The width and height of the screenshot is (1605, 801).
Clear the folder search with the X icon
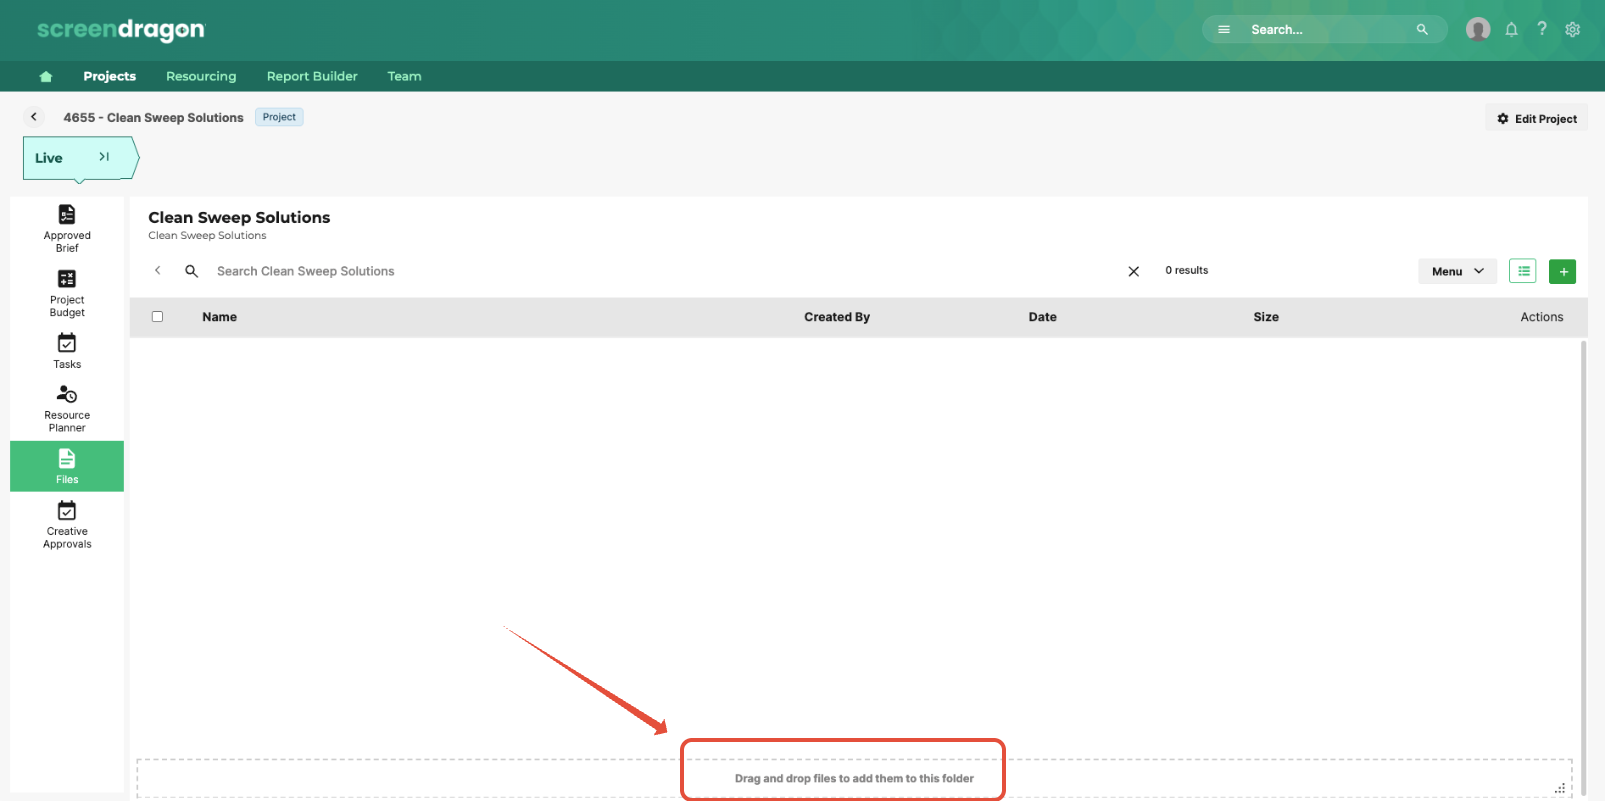(1134, 271)
